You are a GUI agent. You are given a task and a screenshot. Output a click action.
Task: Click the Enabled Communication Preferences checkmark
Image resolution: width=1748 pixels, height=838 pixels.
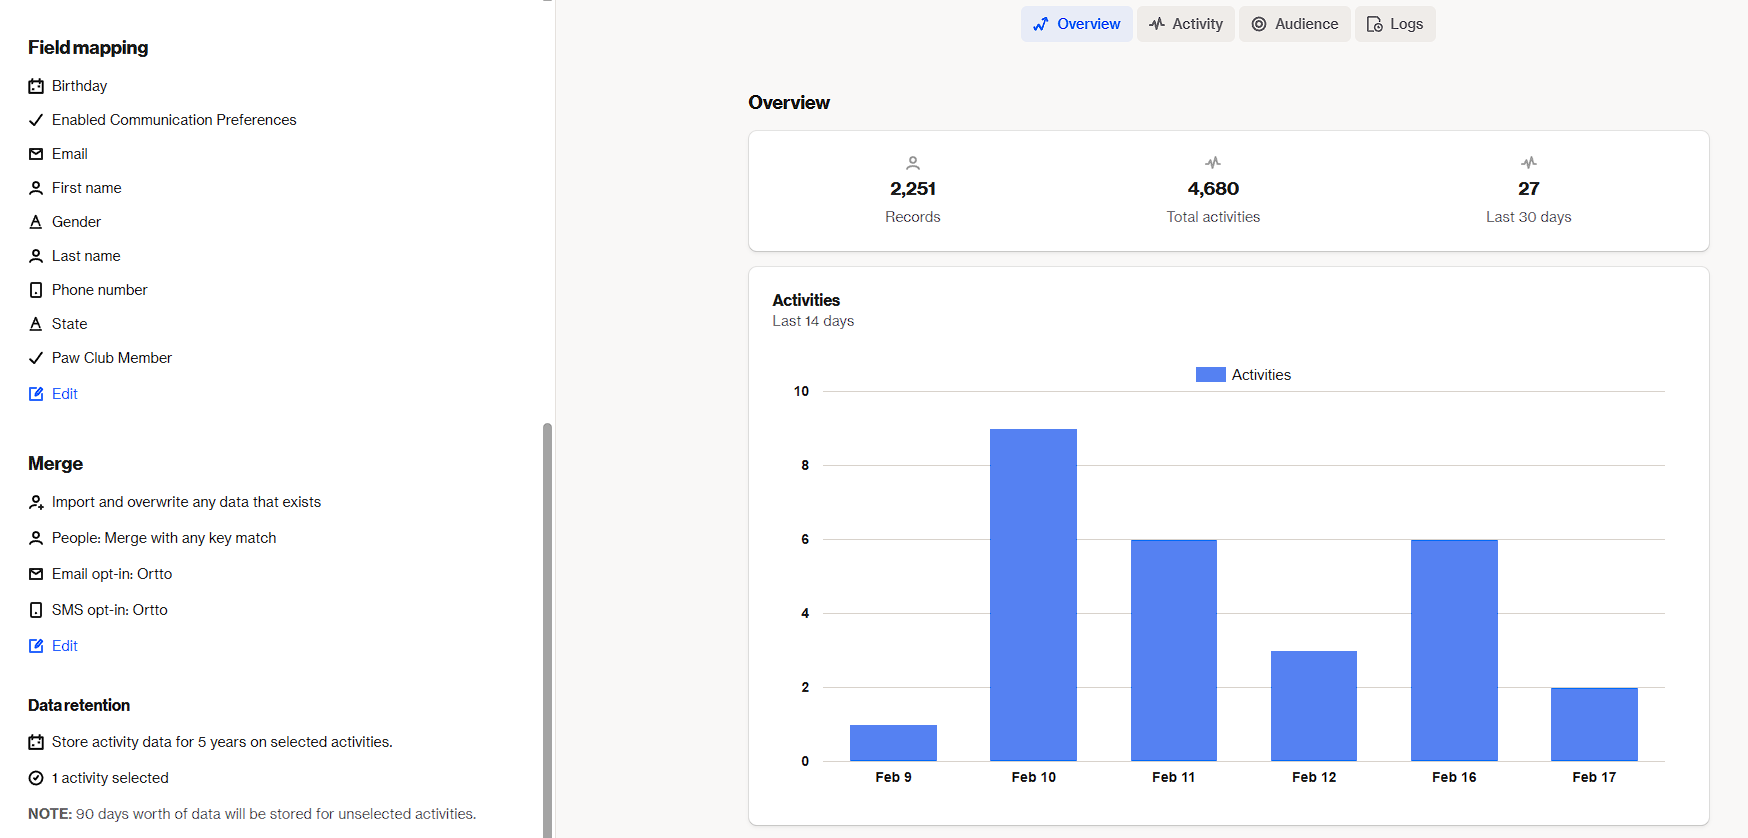pyautogui.click(x=36, y=120)
